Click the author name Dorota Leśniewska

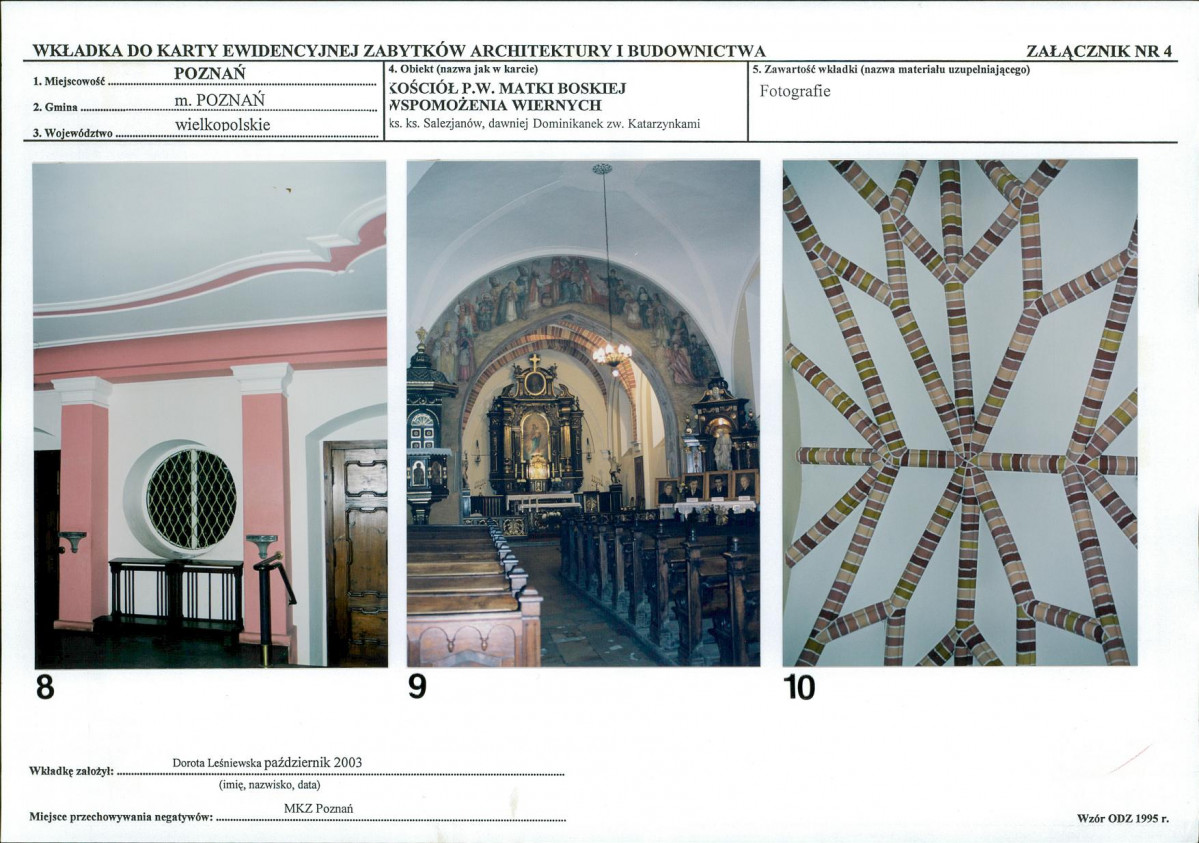217,762
